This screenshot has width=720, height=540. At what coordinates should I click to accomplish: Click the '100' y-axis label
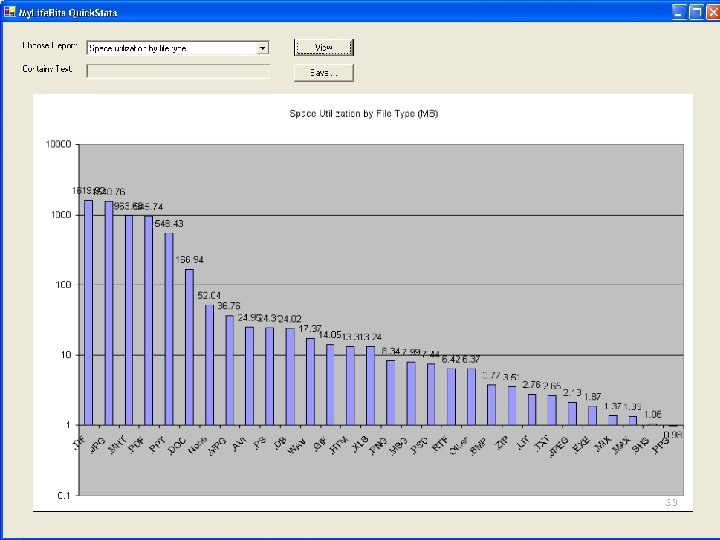pos(63,285)
